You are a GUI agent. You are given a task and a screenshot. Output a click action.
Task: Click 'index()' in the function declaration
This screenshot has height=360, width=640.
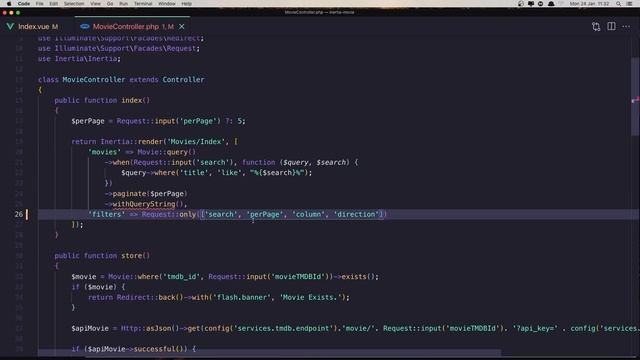136,100
